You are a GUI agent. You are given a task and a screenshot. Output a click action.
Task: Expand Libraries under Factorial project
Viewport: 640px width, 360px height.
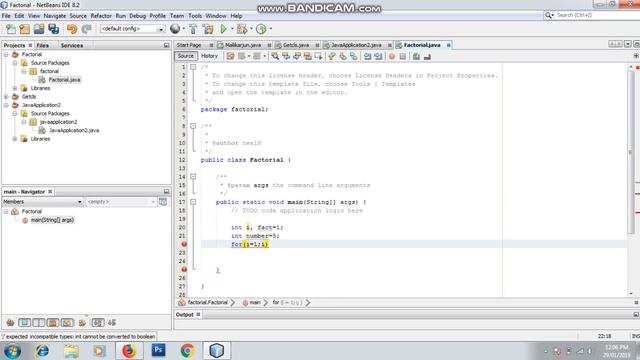tap(15, 88)
